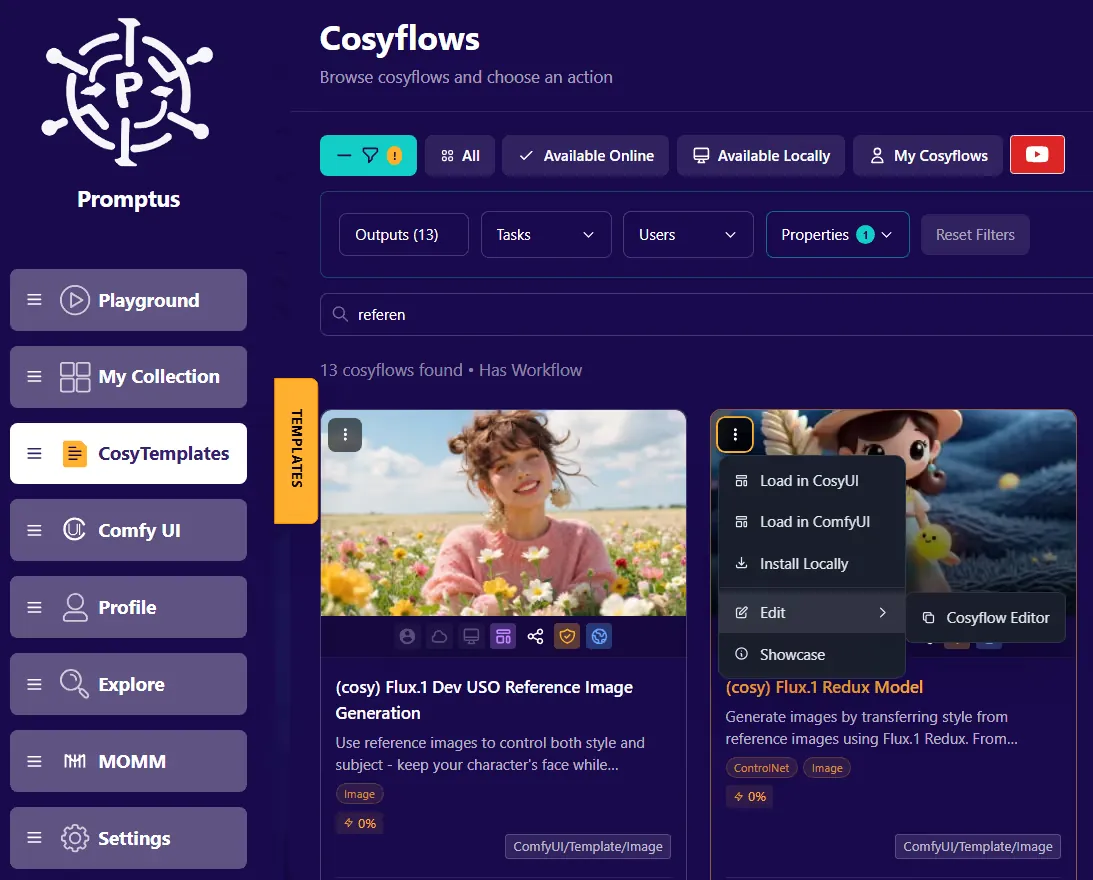The image size is (1093, 880).
Task: Open the (cosy) Flux.1 Redux Model title
Action: point(824,687)
